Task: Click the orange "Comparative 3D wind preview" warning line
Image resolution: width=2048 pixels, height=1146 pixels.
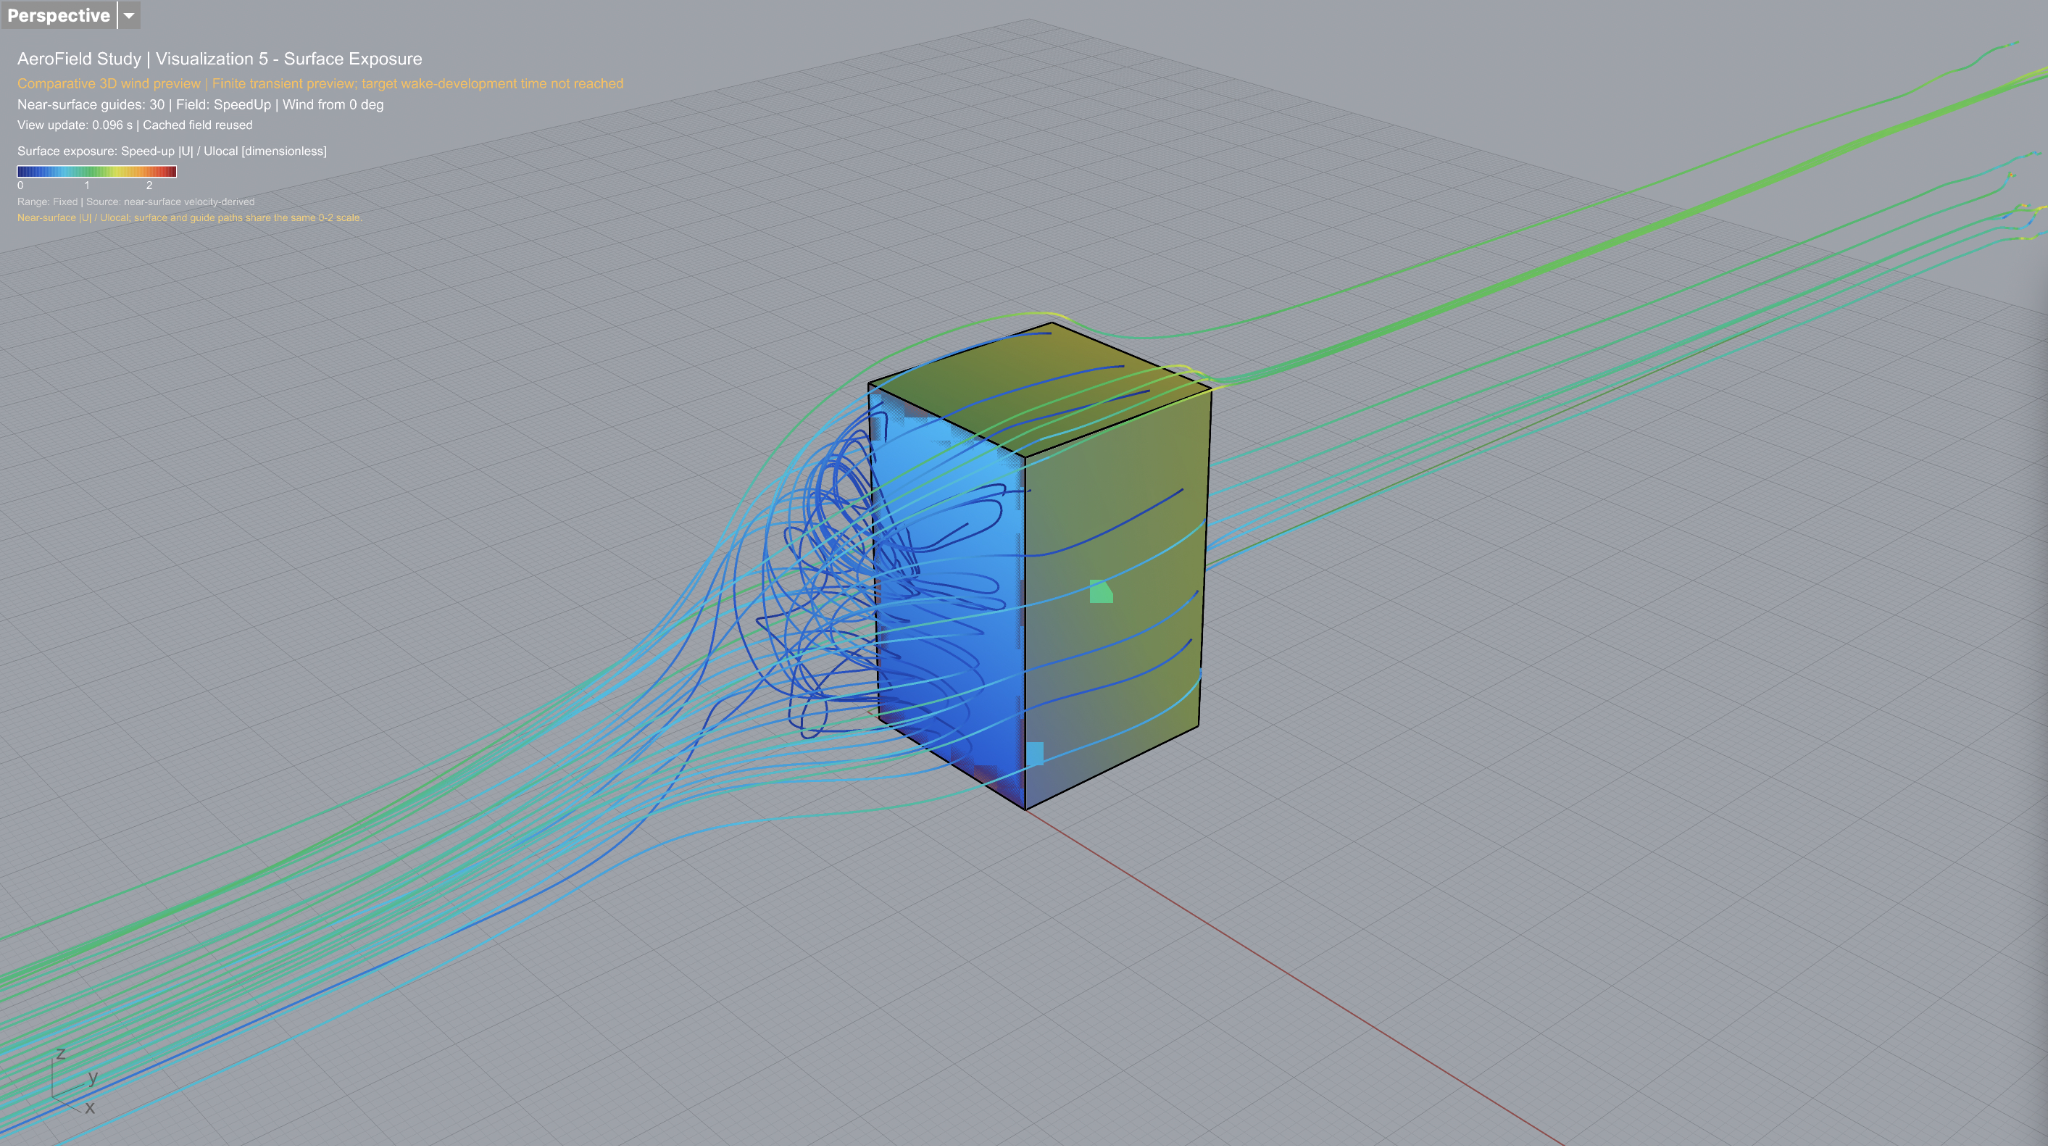Action: click(x=320, y=84)
